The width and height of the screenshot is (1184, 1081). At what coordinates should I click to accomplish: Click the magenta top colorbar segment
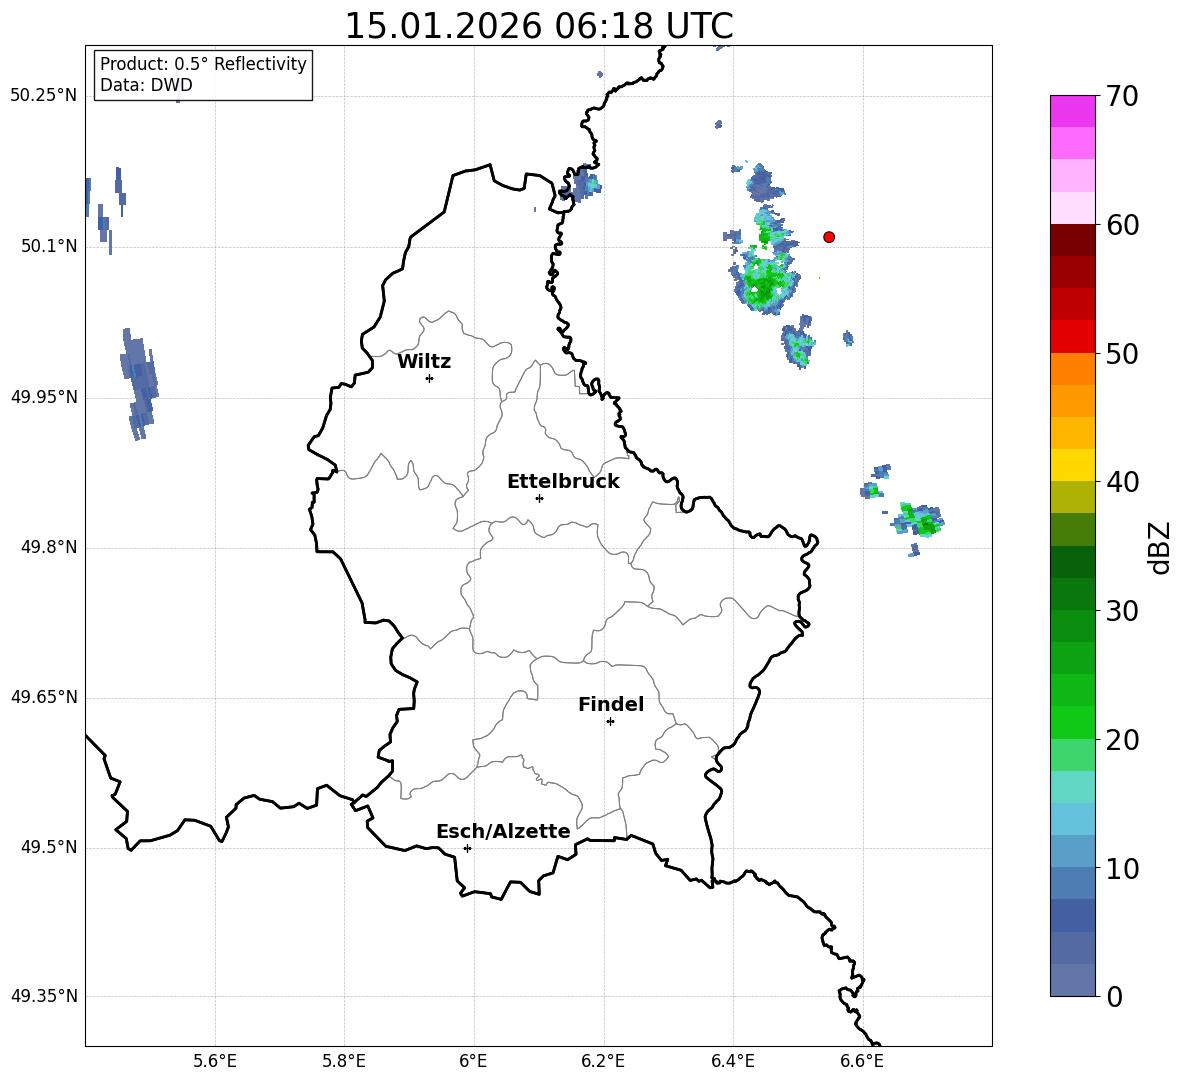tap(1072, 111)
